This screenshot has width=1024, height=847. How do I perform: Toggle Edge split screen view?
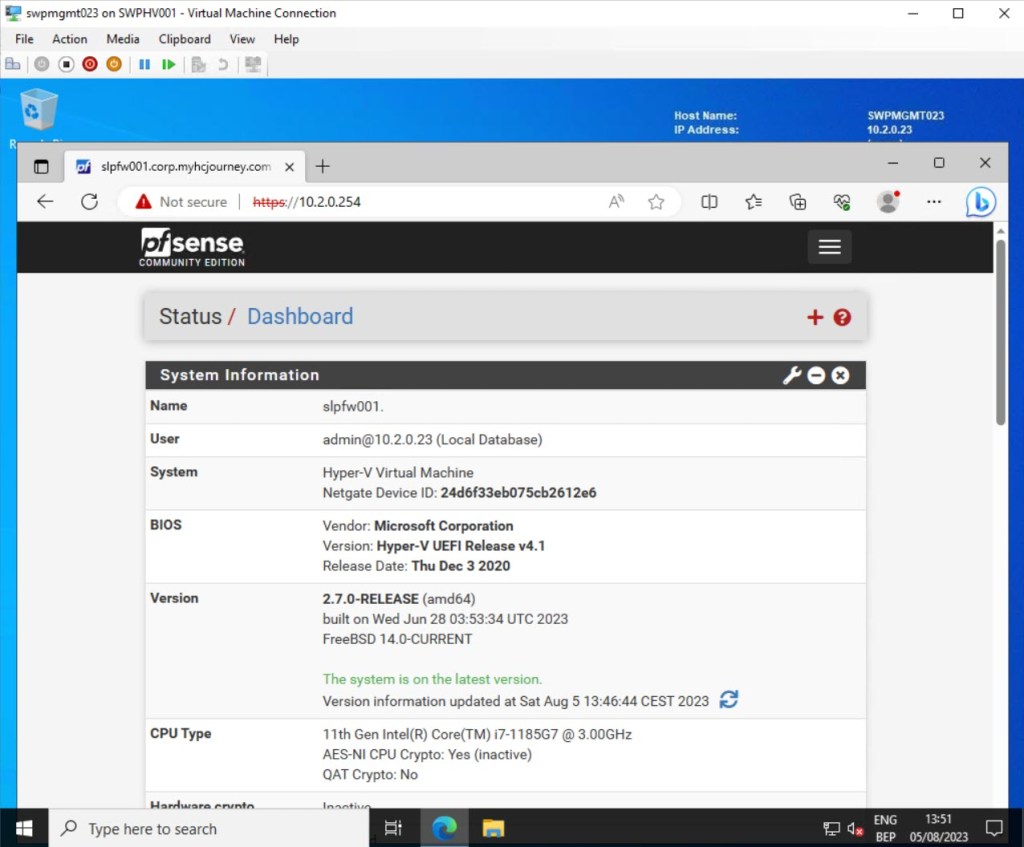pos(709,202)
